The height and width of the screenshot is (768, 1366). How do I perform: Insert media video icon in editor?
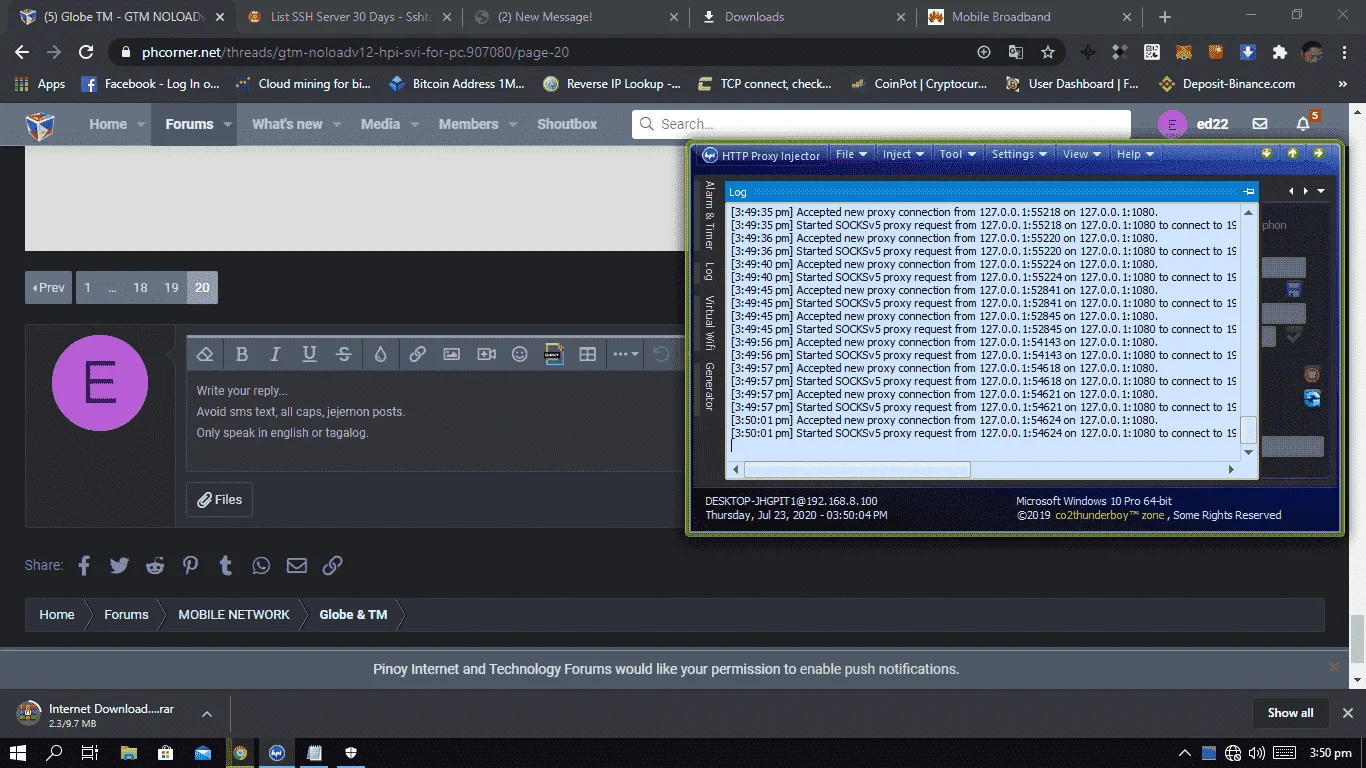(486, 354)
